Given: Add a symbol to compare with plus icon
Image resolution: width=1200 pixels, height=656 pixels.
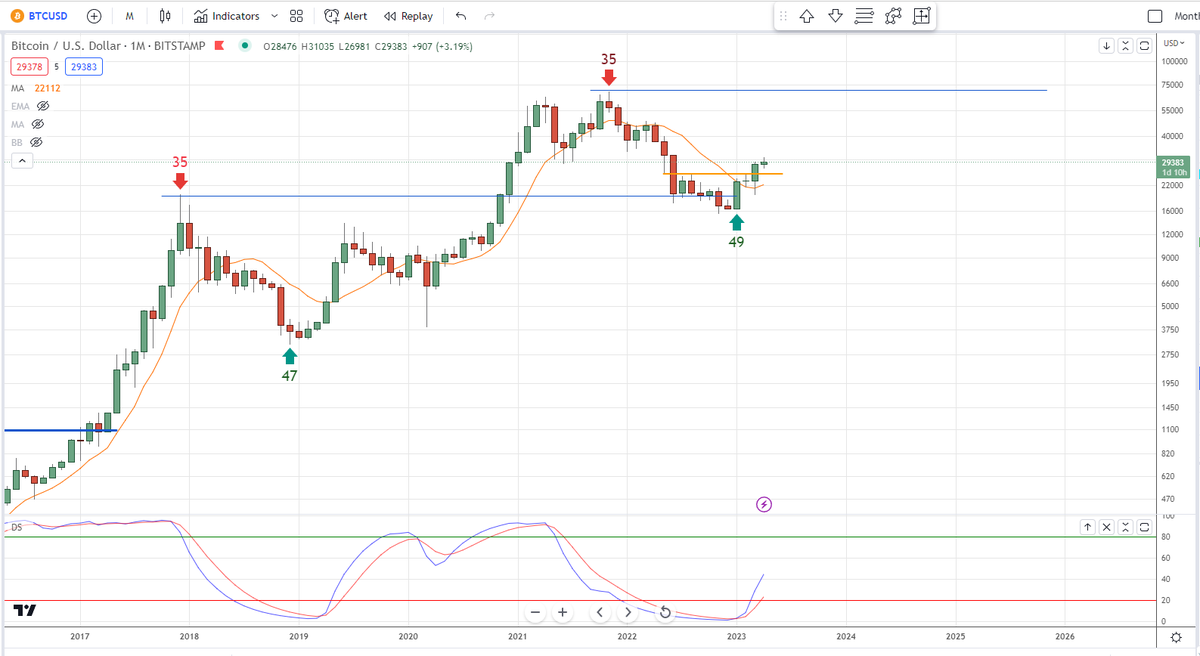Looking at the screenshot, I should (94, 16).
